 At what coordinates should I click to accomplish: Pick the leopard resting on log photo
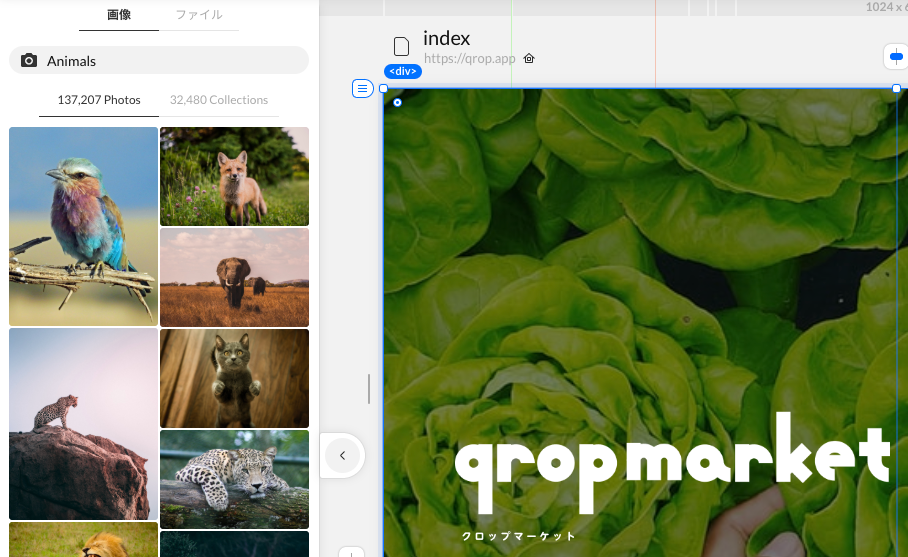pos(235,479)
